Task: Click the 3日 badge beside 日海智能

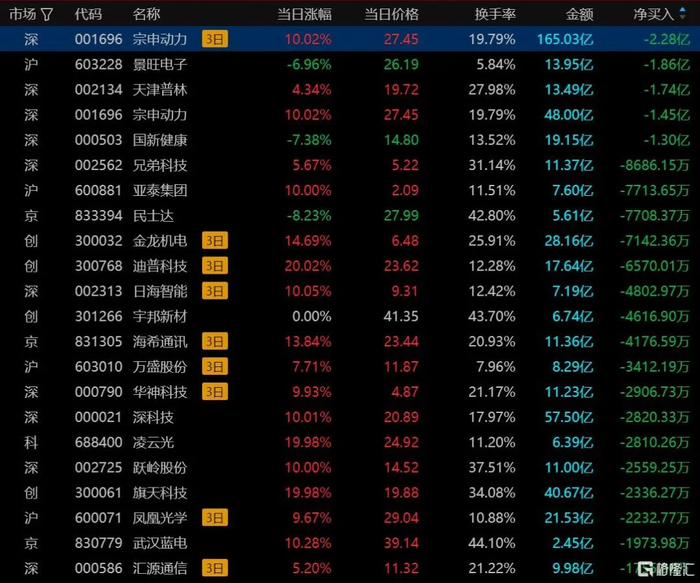Action: coord(215,291)
